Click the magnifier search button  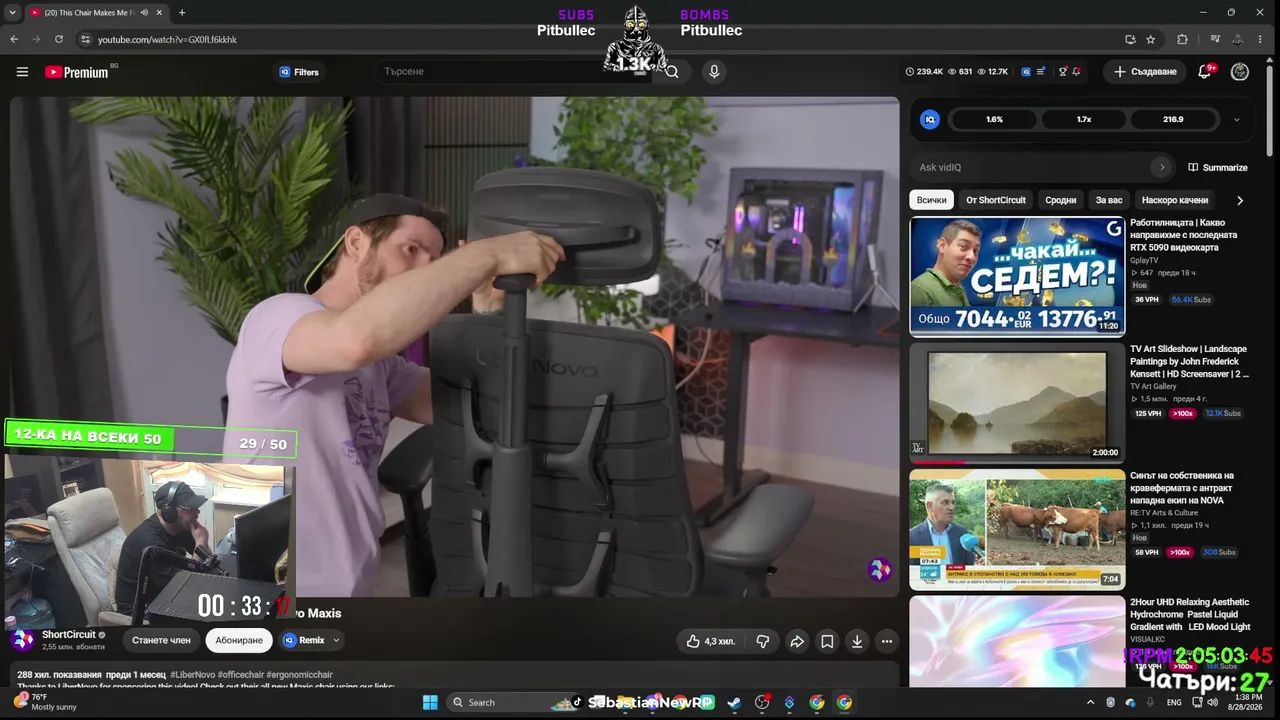(x=672, y=72)
